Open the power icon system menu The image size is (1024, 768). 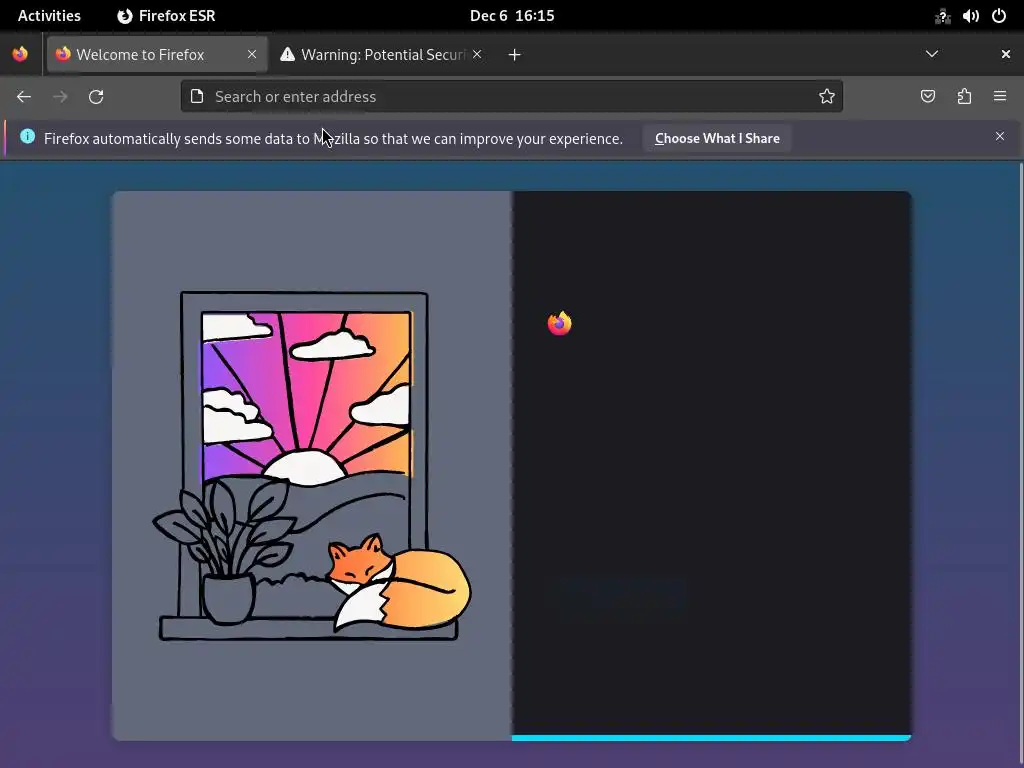tap(999, 16)
